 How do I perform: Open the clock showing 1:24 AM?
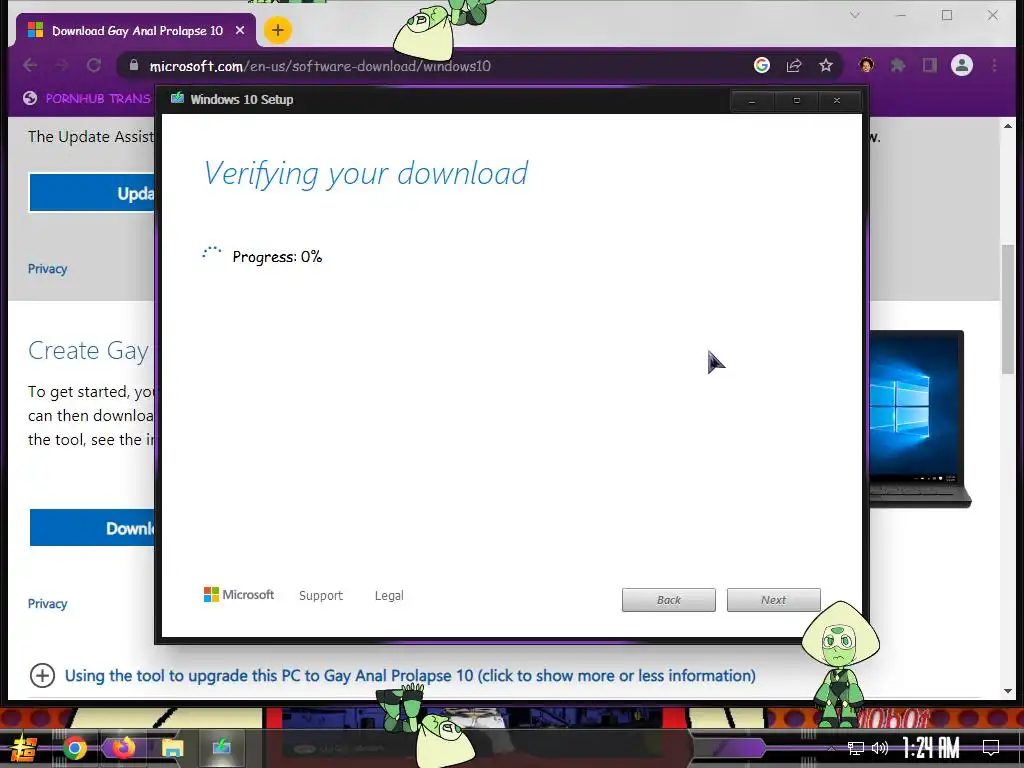[x=931, y=748]
